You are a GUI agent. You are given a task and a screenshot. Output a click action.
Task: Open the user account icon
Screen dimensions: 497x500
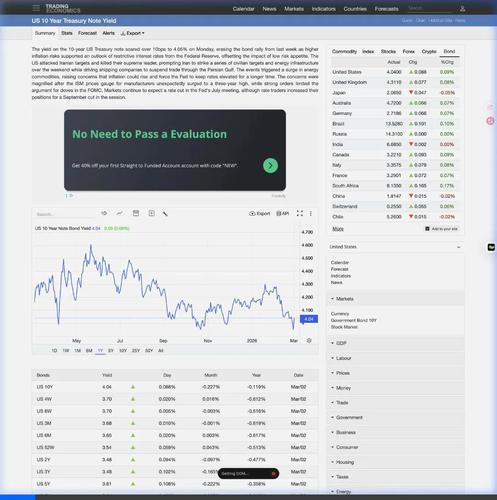[x=462, y=9]
